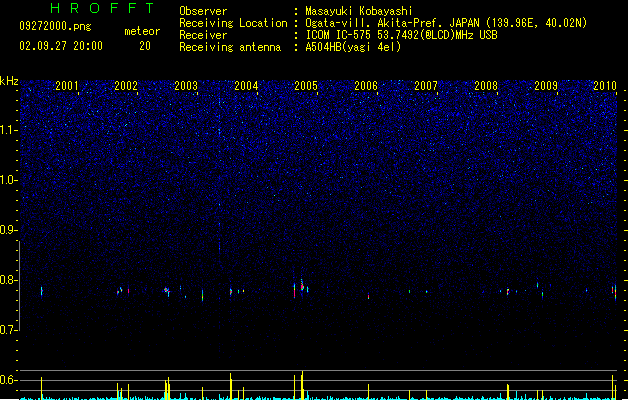
Task: Click time marker 2010
Action: 605,86
